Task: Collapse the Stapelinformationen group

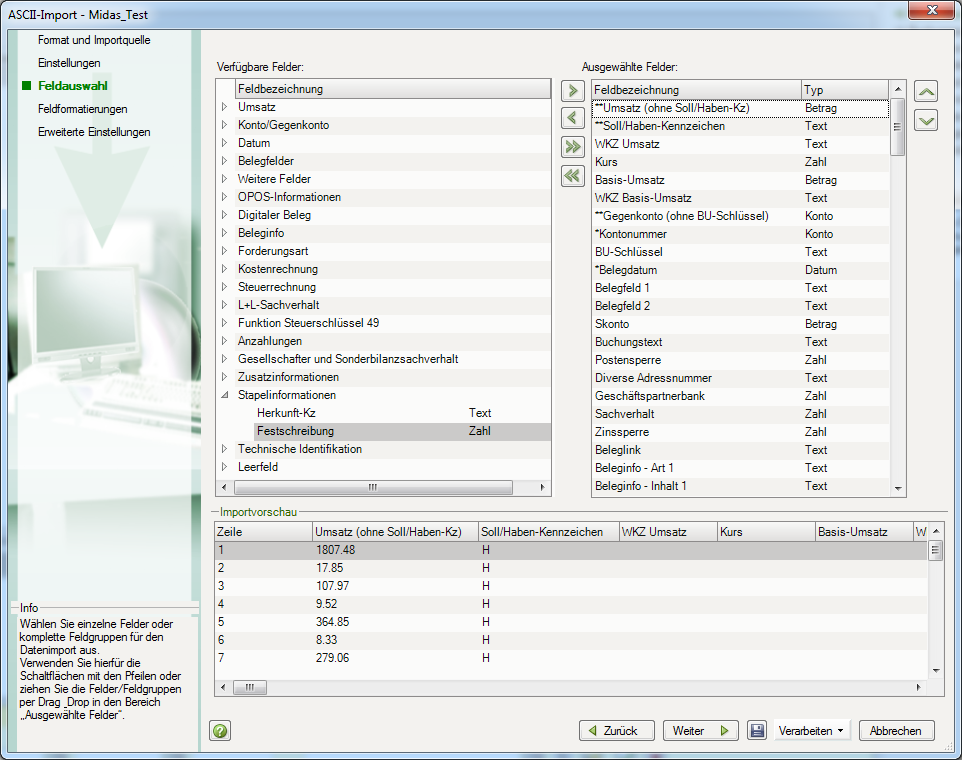Action: [x=225, y=395]
